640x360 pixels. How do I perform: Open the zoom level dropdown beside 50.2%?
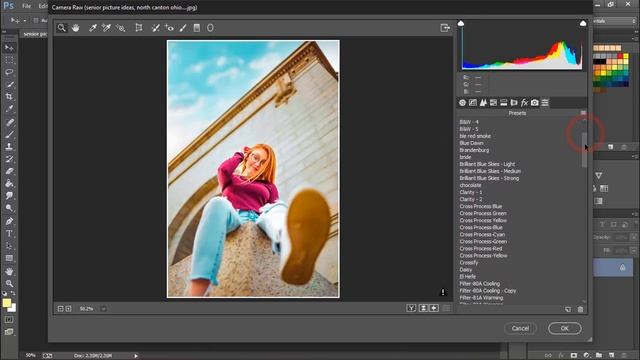click(103, 309)
